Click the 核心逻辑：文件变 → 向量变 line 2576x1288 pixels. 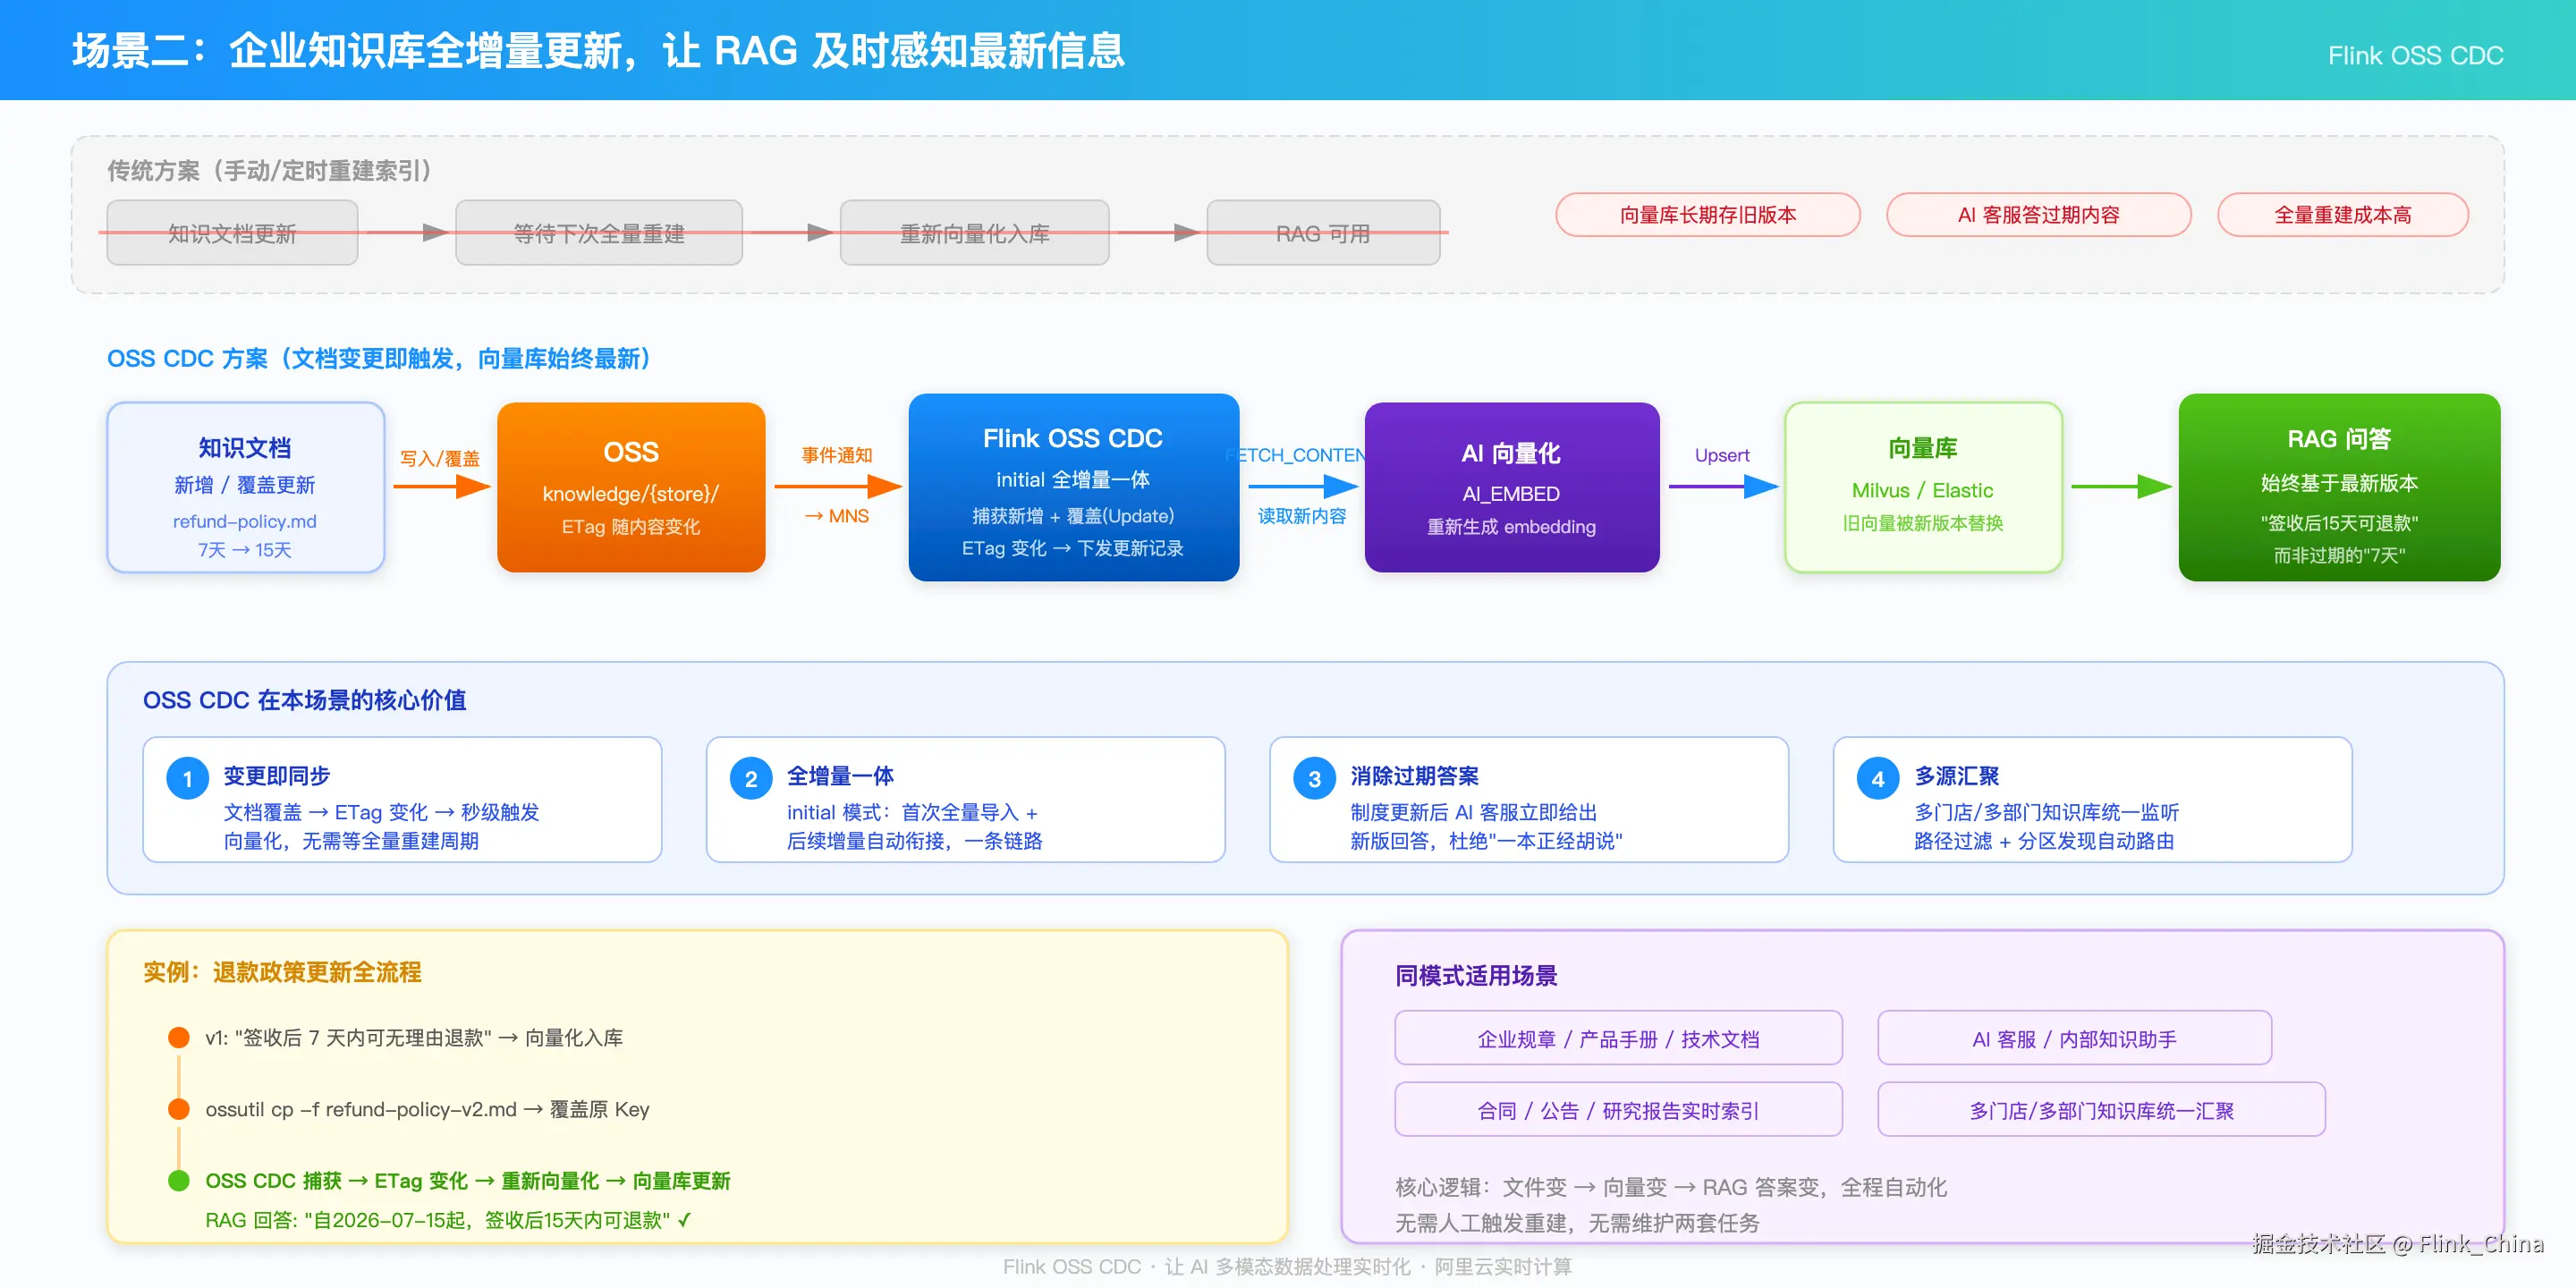(1671, 1187)
